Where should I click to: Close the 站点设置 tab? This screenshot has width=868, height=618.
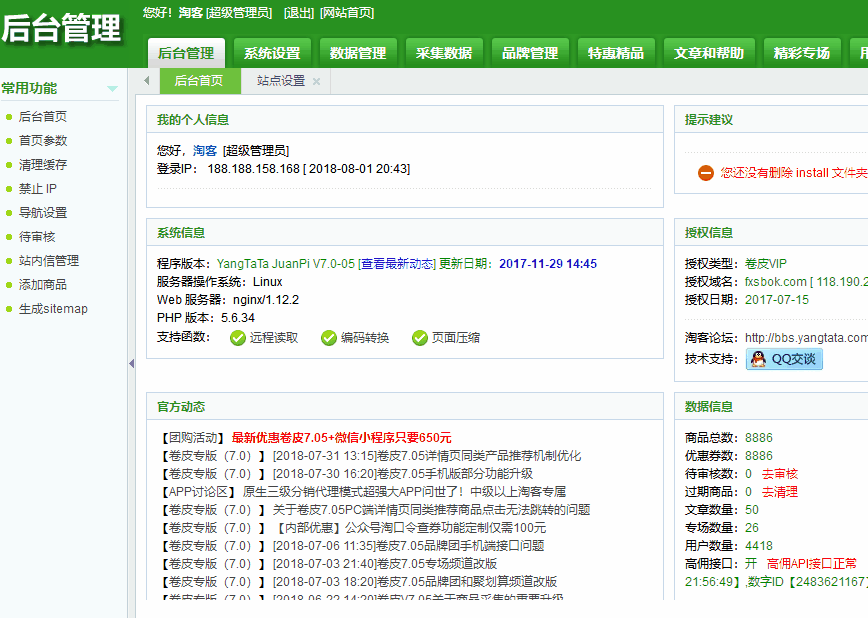tap(317, 82)
